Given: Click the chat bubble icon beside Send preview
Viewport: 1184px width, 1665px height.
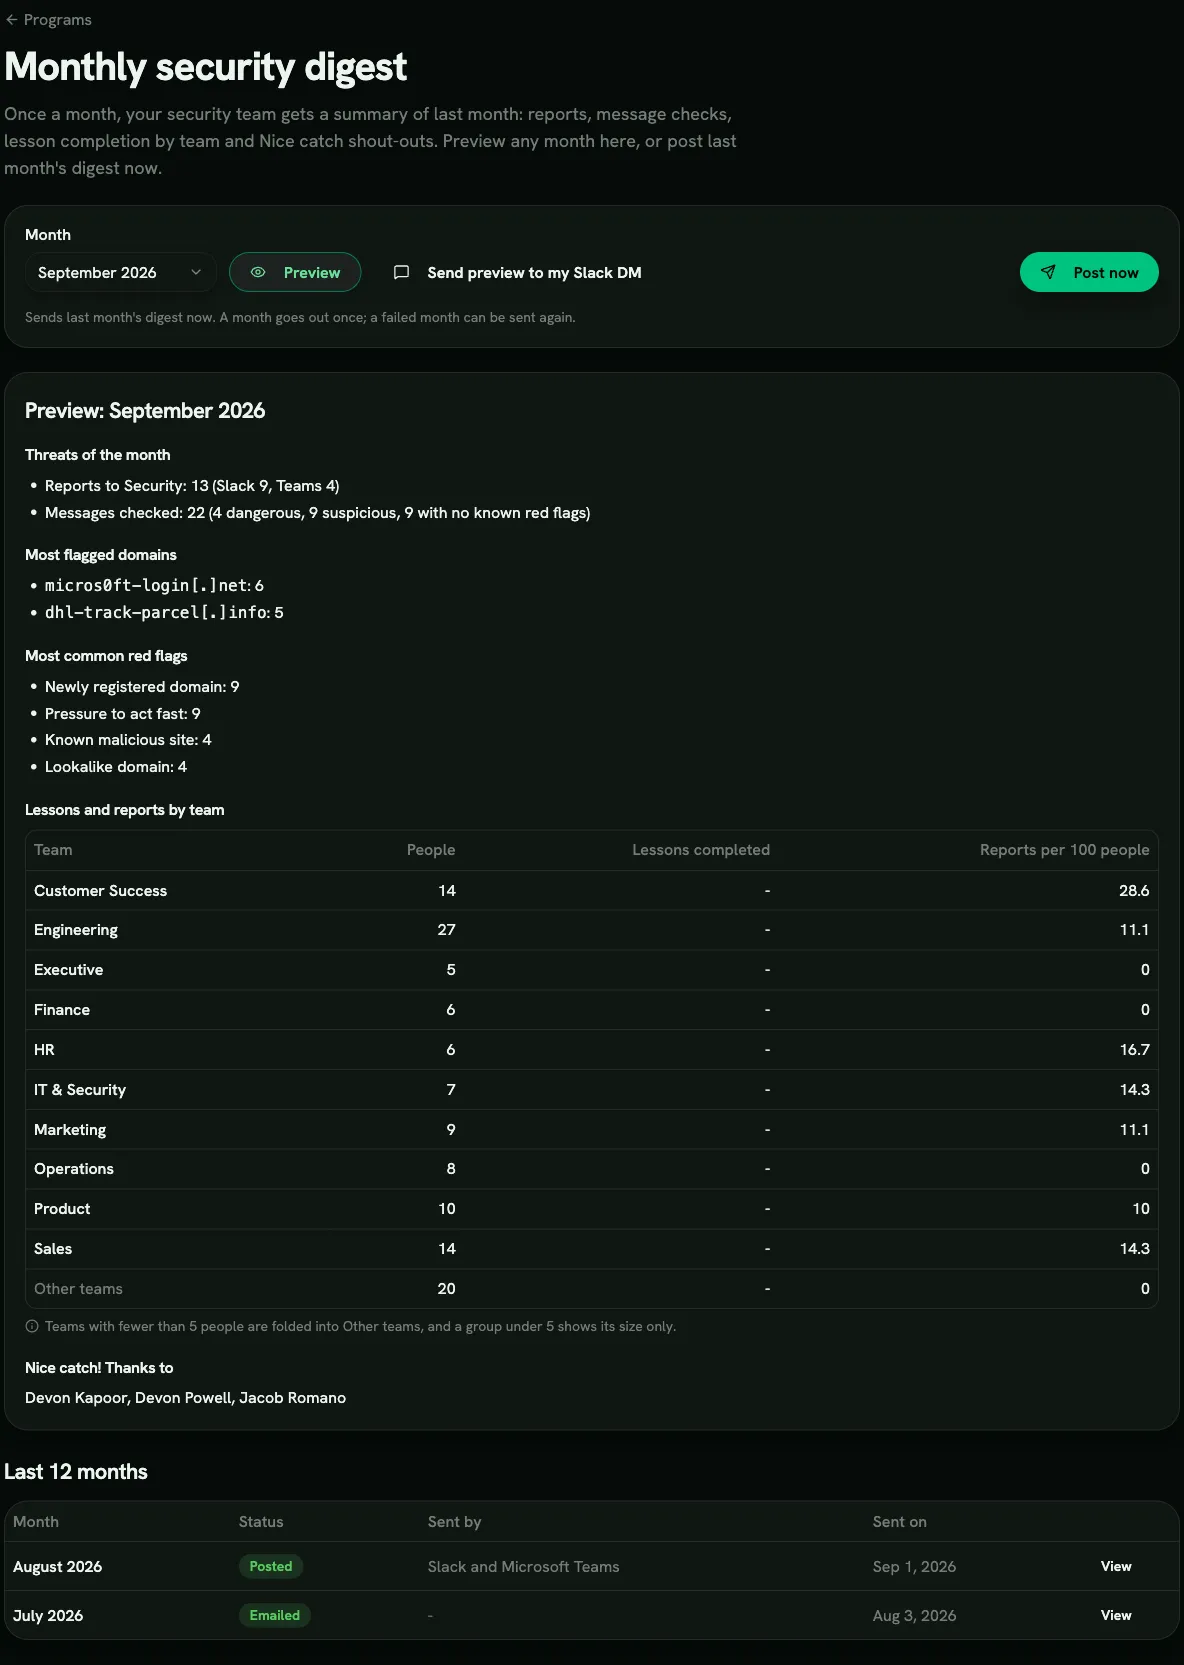Looking at the screenshot, I should (402, 272).
